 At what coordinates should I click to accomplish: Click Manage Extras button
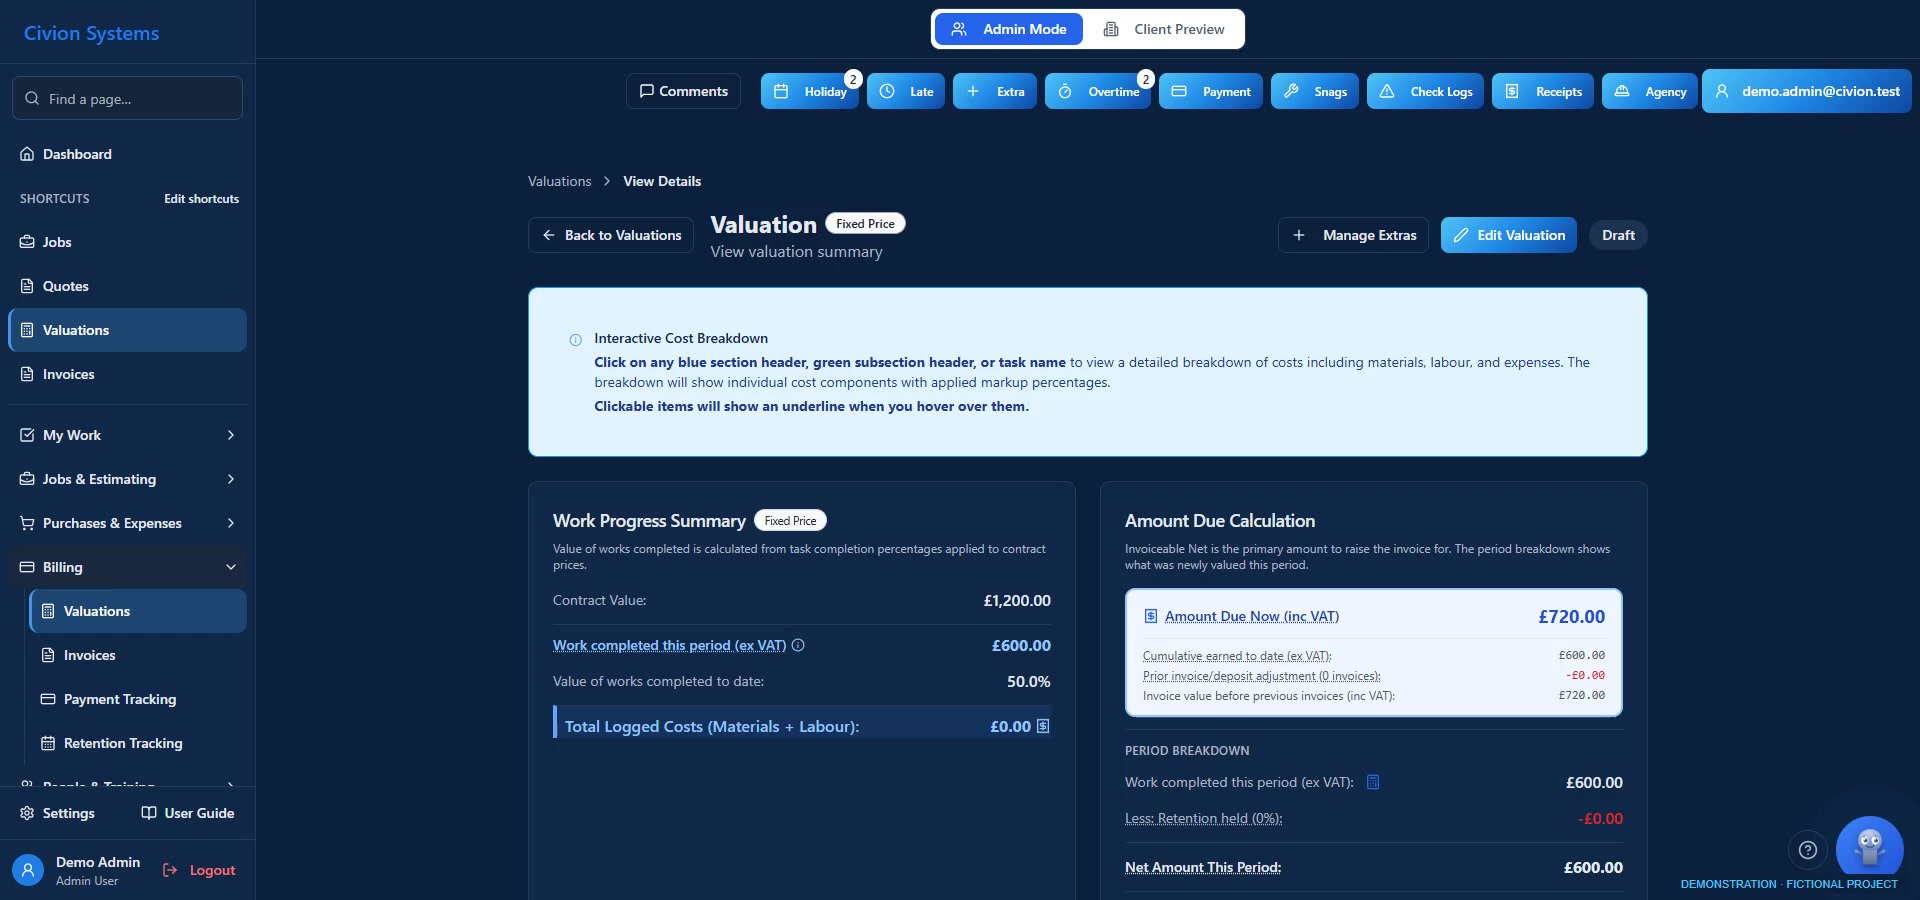click(1355, 235)
